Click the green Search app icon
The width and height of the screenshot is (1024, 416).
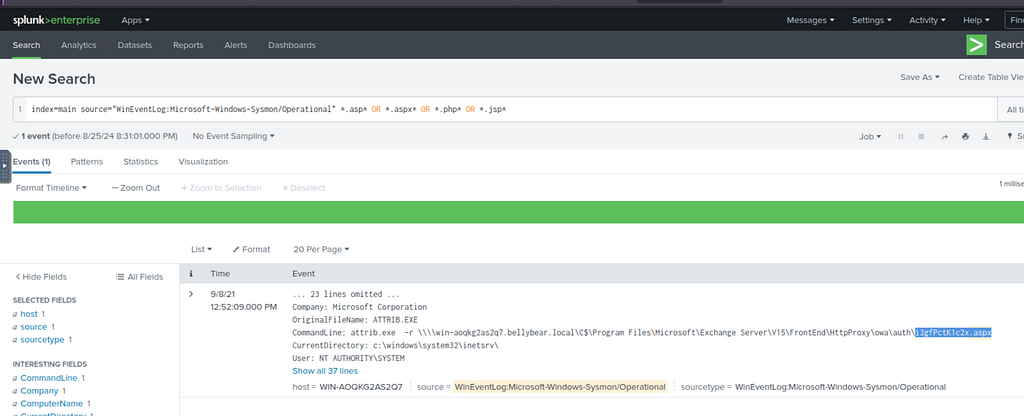[x=976, y=44]
